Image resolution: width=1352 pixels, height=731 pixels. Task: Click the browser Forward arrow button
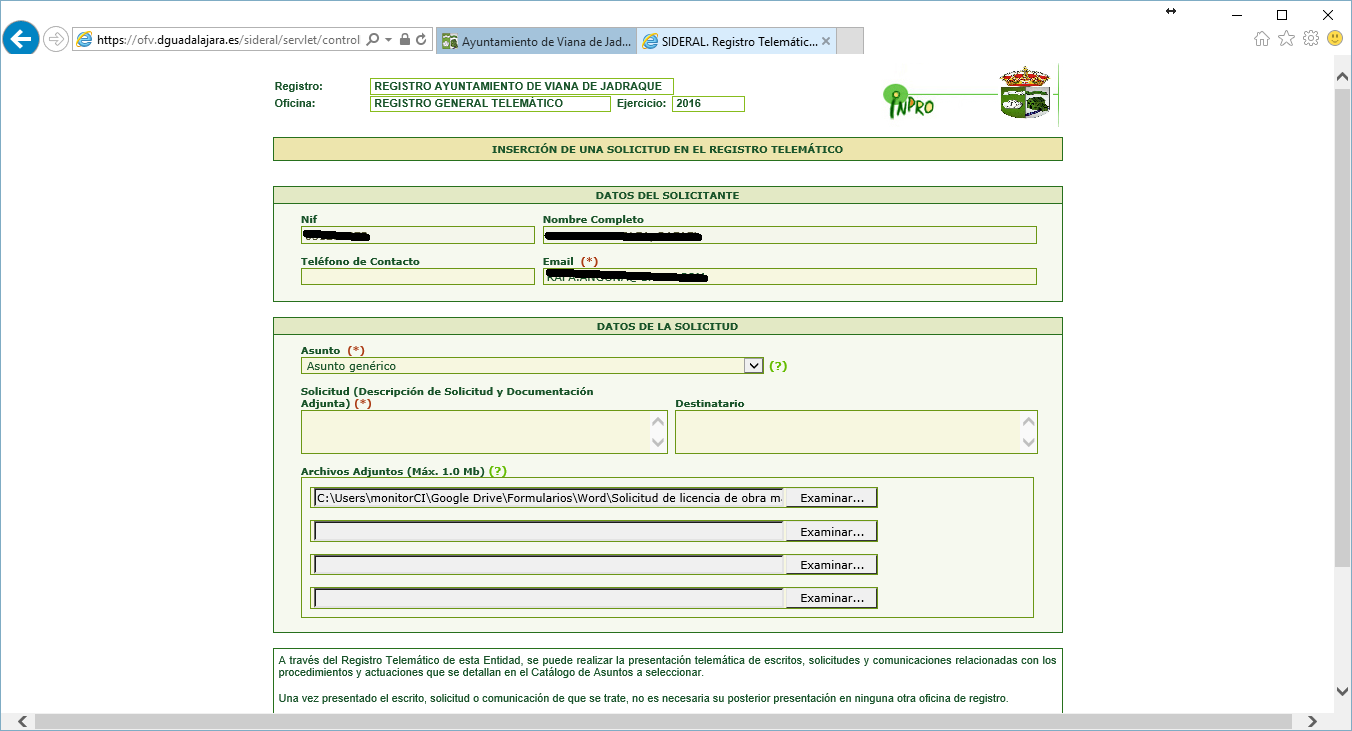pos(56,40)
